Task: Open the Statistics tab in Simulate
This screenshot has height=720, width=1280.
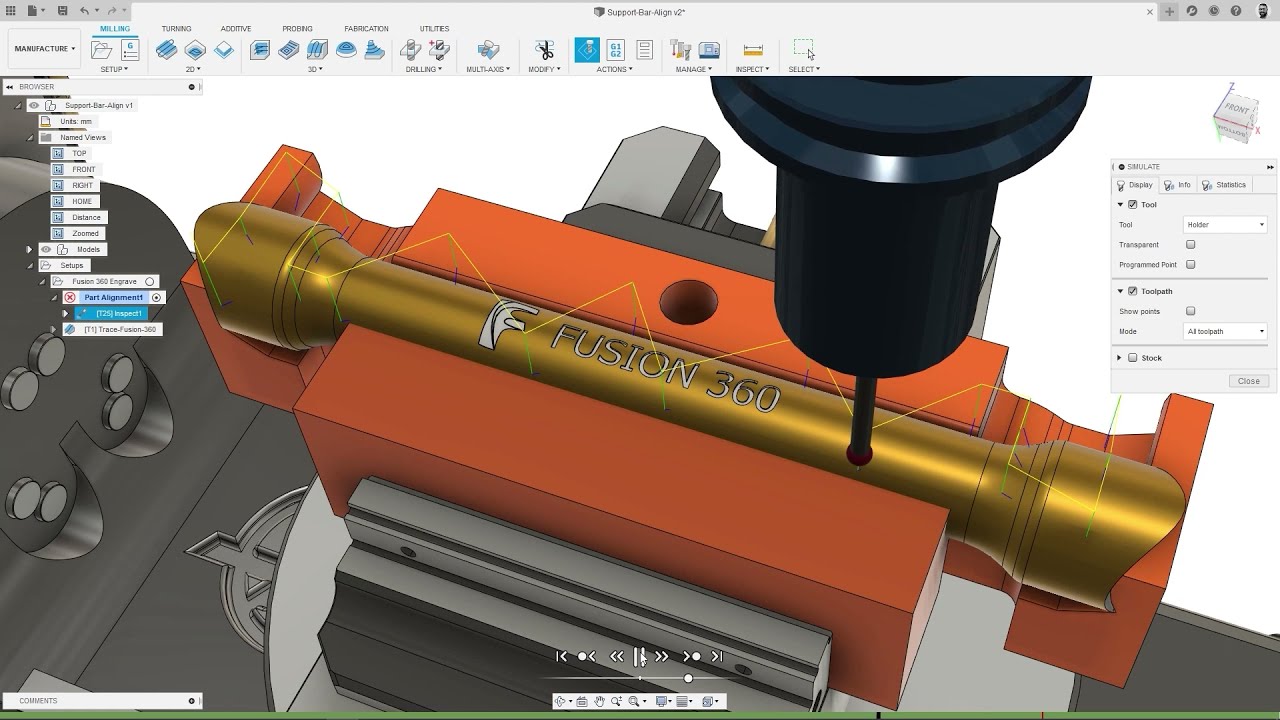Action: (1224, 185)
